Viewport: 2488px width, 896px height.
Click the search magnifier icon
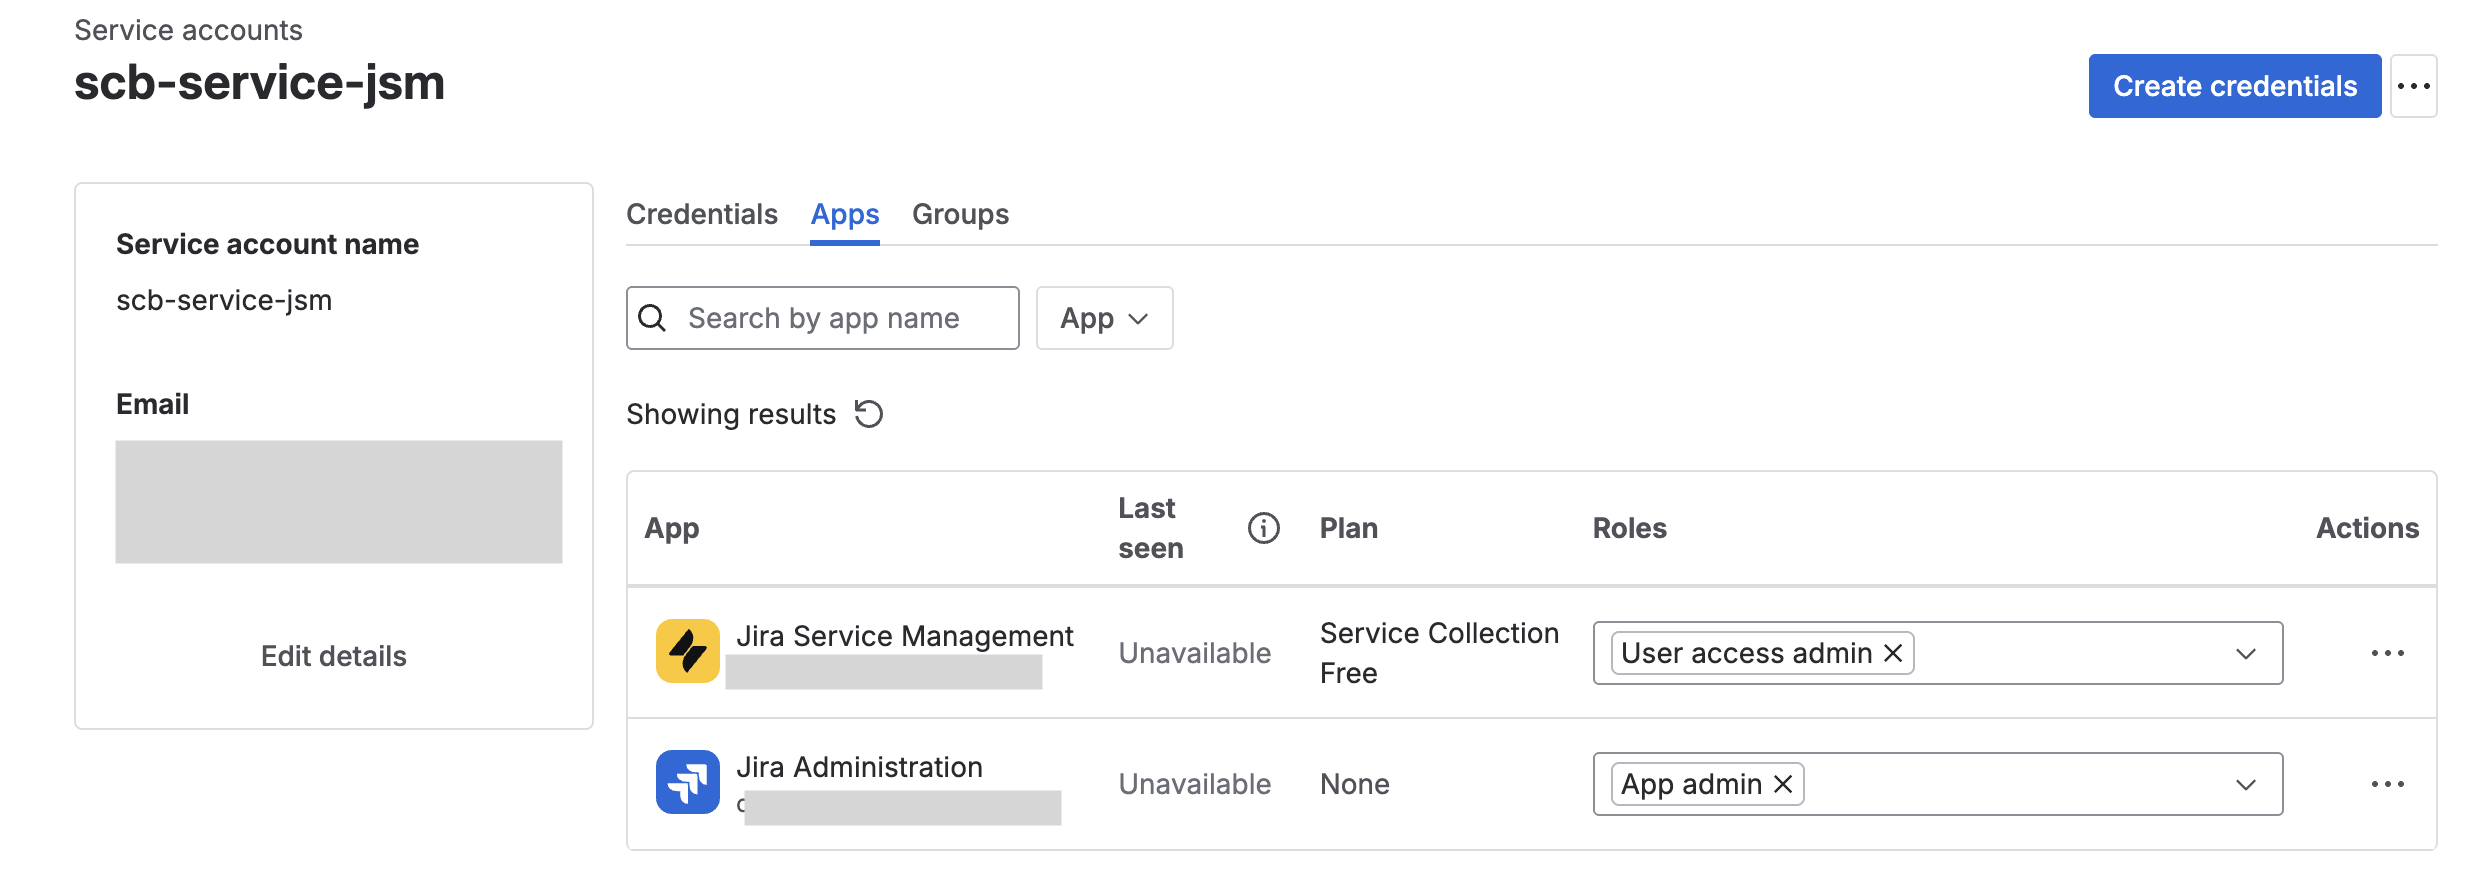point(652,318)
